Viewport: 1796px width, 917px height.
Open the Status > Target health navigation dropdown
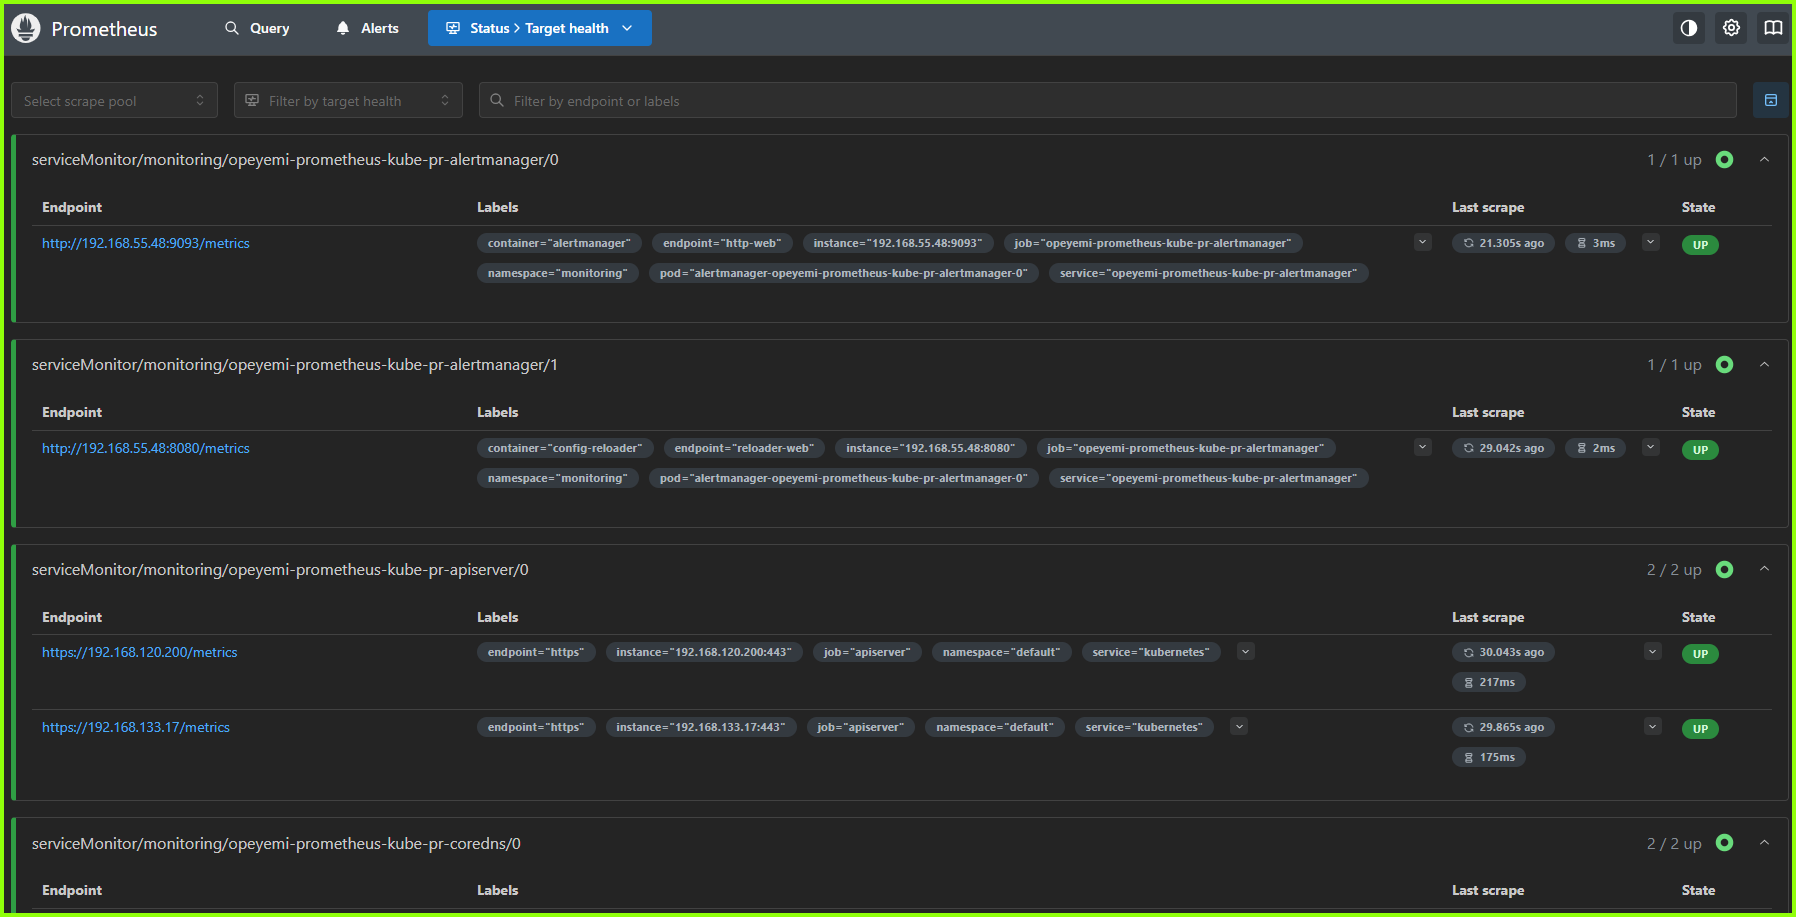pyautogui.click(x=539, y=28)
